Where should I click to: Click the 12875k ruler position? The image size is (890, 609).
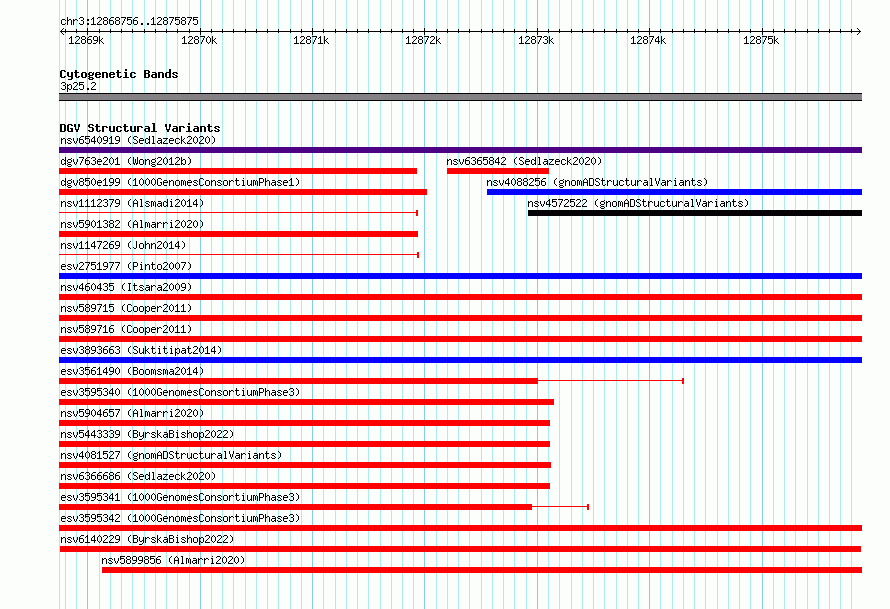pos(761,40)
